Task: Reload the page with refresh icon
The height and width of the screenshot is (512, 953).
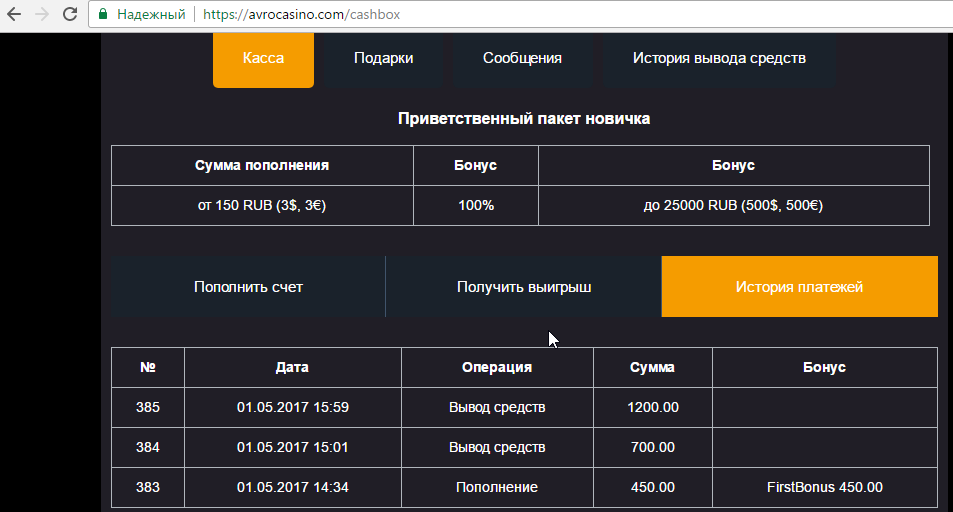Action: 69,15
